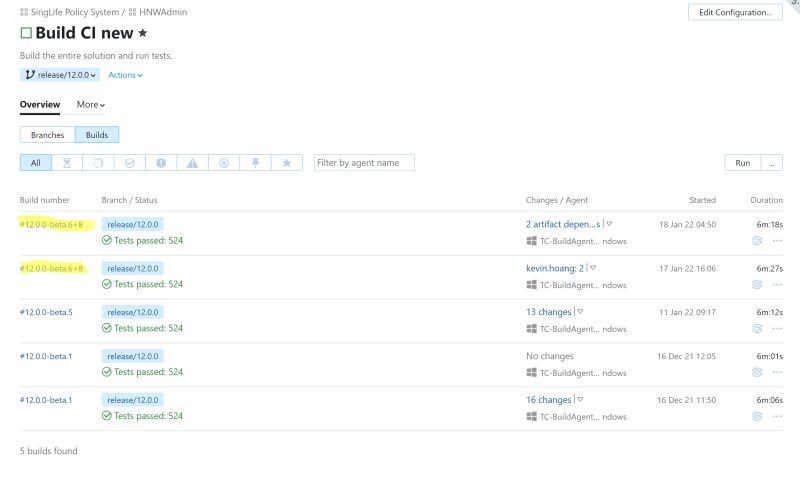Open 16 changes link
The image size is (800, 481).
[548, 399]
